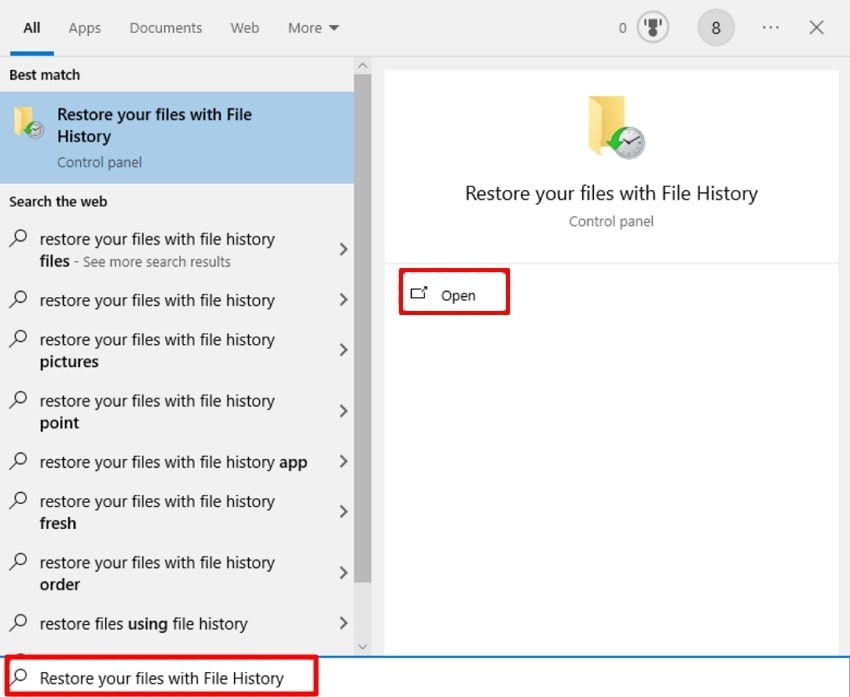Click the launch icon inside the Open button
Viewport: 850px width, 697px height.
[x=421, y=291]
